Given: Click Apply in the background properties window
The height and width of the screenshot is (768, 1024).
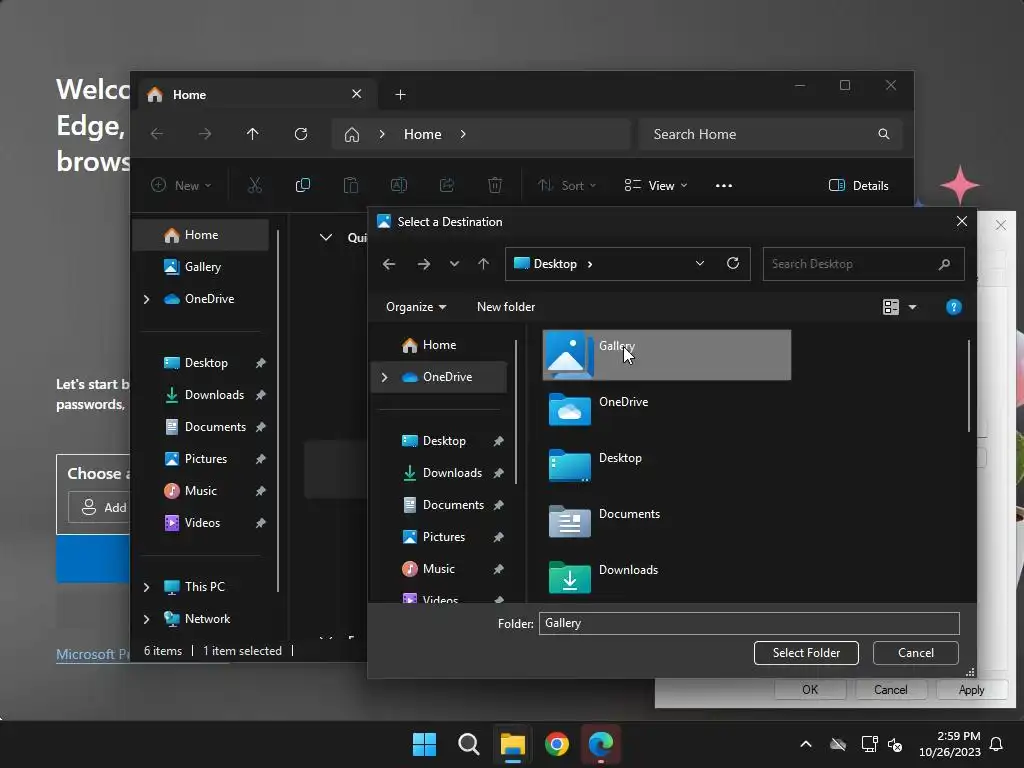Looking at the screenshot, I should click(x=971, y=690).
